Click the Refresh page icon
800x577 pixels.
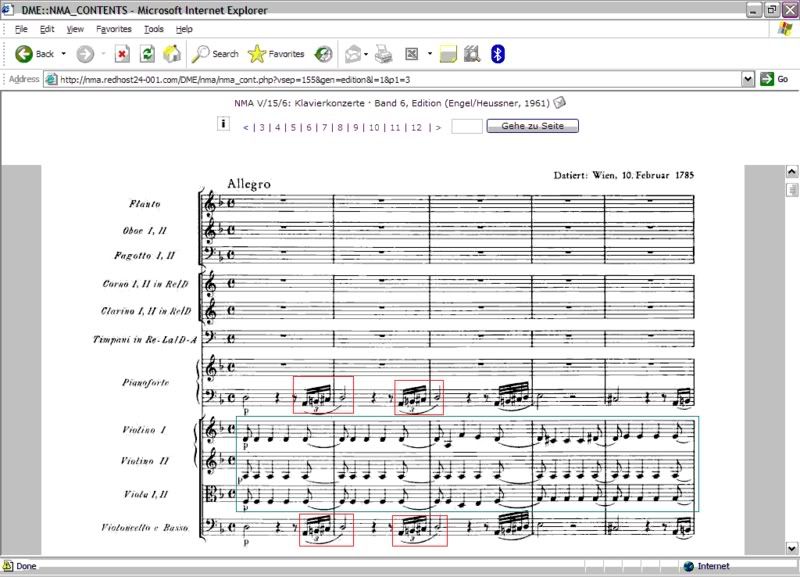147,54
